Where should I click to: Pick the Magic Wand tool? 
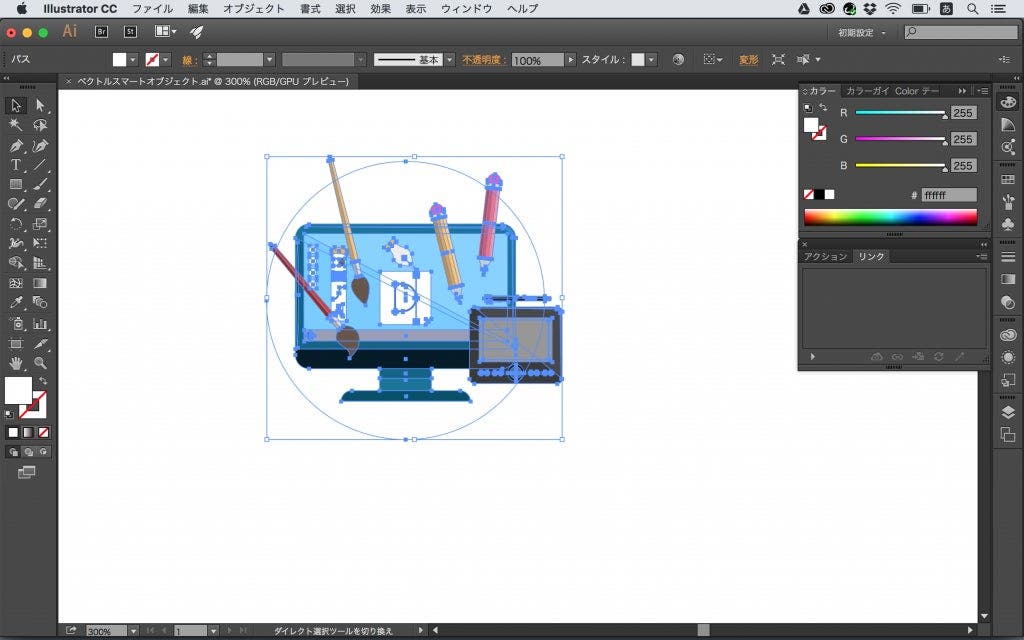click(x=16, y=125)
